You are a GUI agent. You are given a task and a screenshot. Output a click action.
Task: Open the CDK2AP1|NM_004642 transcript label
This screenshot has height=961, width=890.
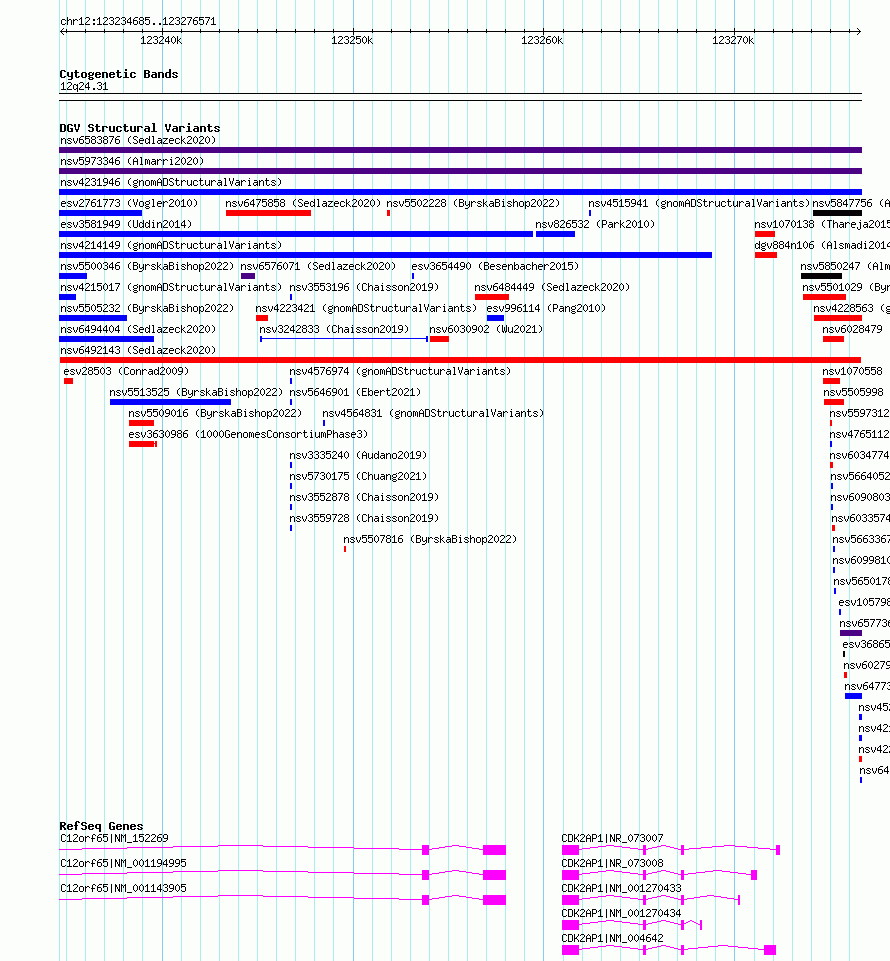tap(612, 938)
